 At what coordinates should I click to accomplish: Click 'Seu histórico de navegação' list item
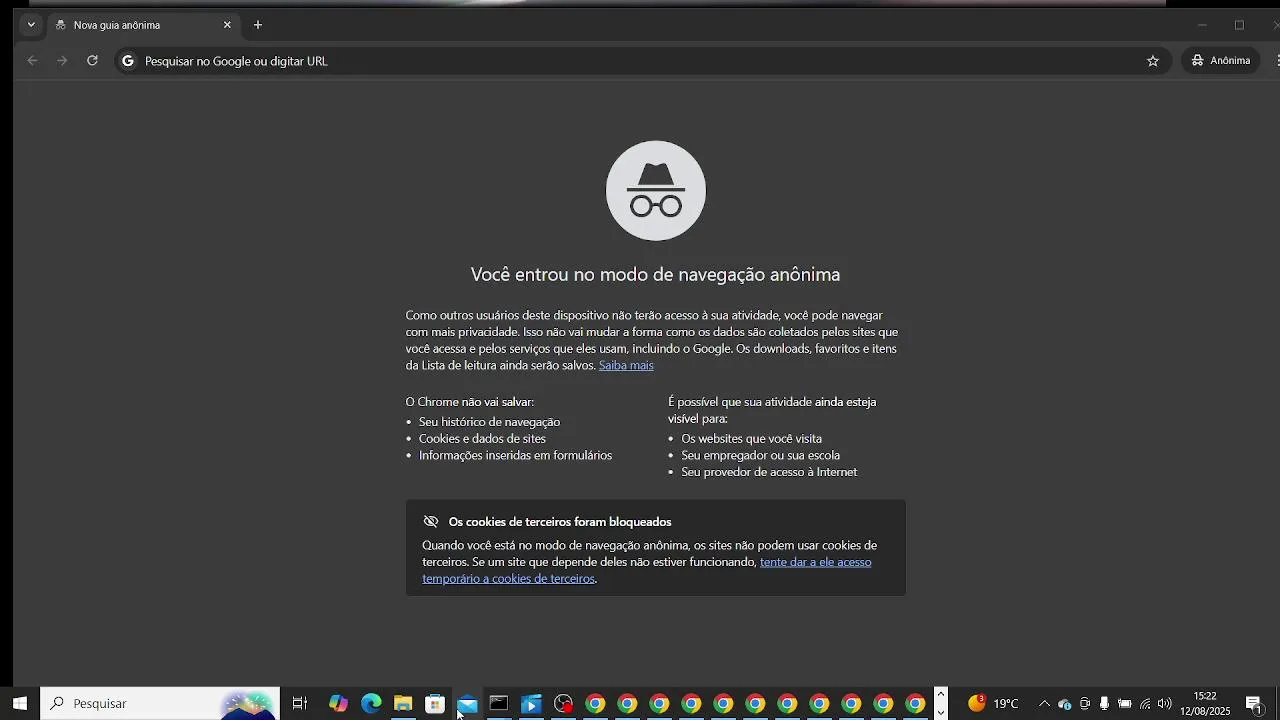(489, 422)
